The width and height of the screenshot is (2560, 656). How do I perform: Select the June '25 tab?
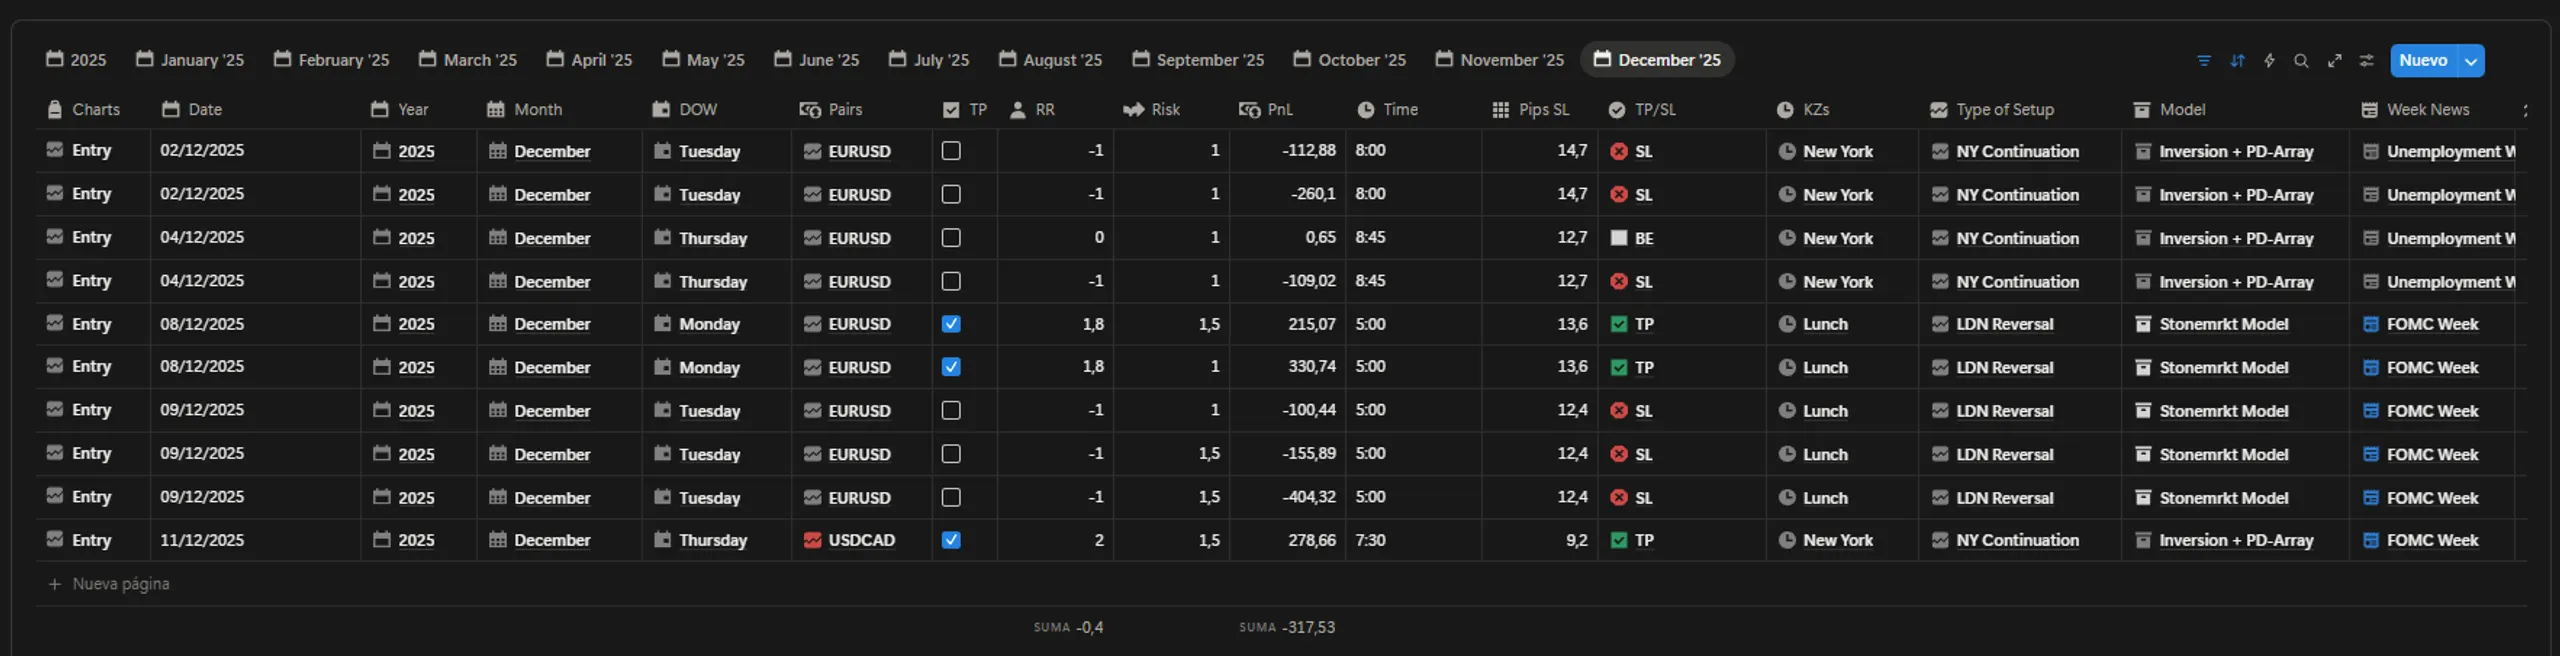[x=816, y=60]
